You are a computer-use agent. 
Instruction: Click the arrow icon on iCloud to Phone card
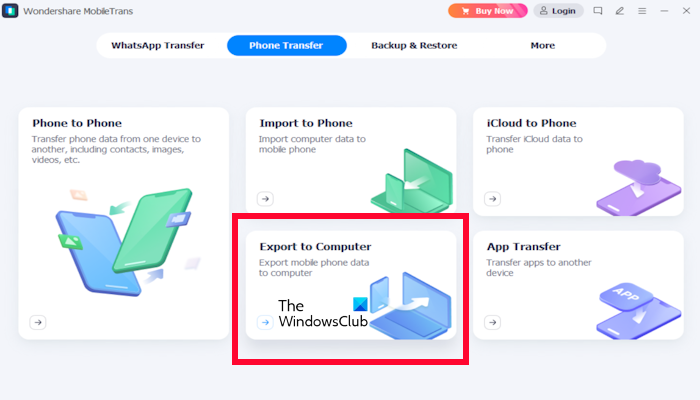tap(492, 199)
